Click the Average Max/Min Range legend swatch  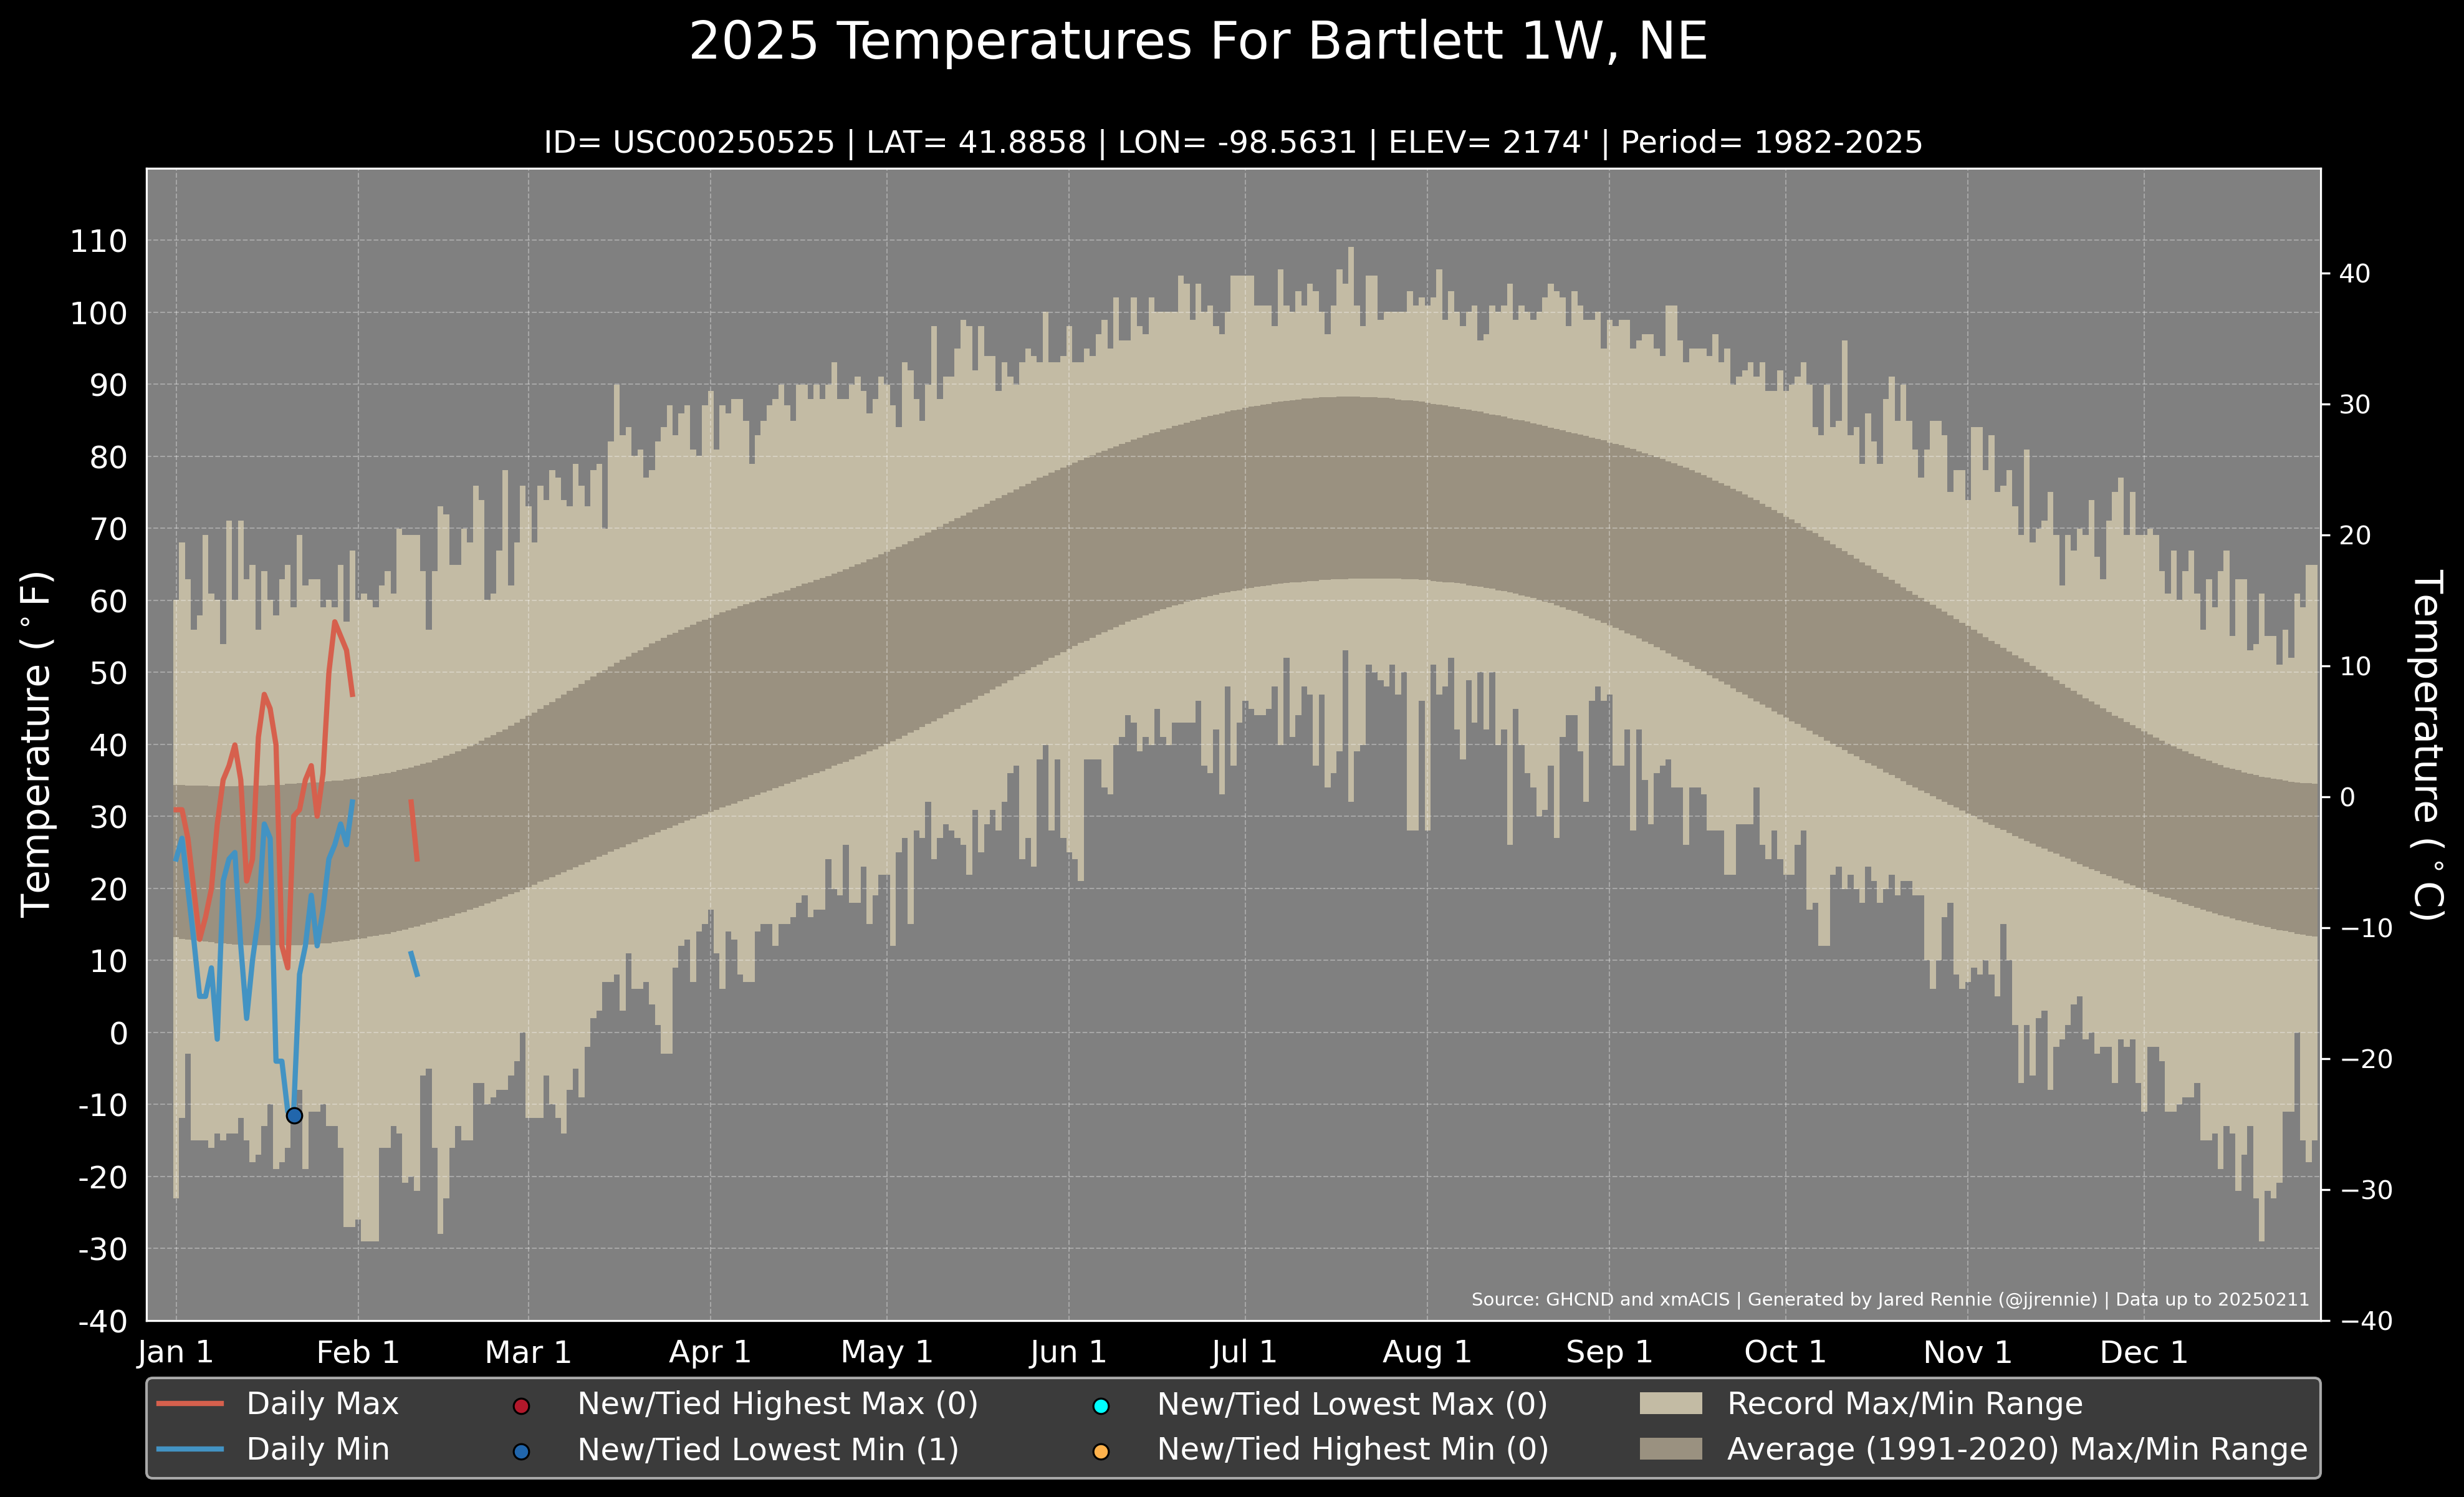click(1671, 1449)
